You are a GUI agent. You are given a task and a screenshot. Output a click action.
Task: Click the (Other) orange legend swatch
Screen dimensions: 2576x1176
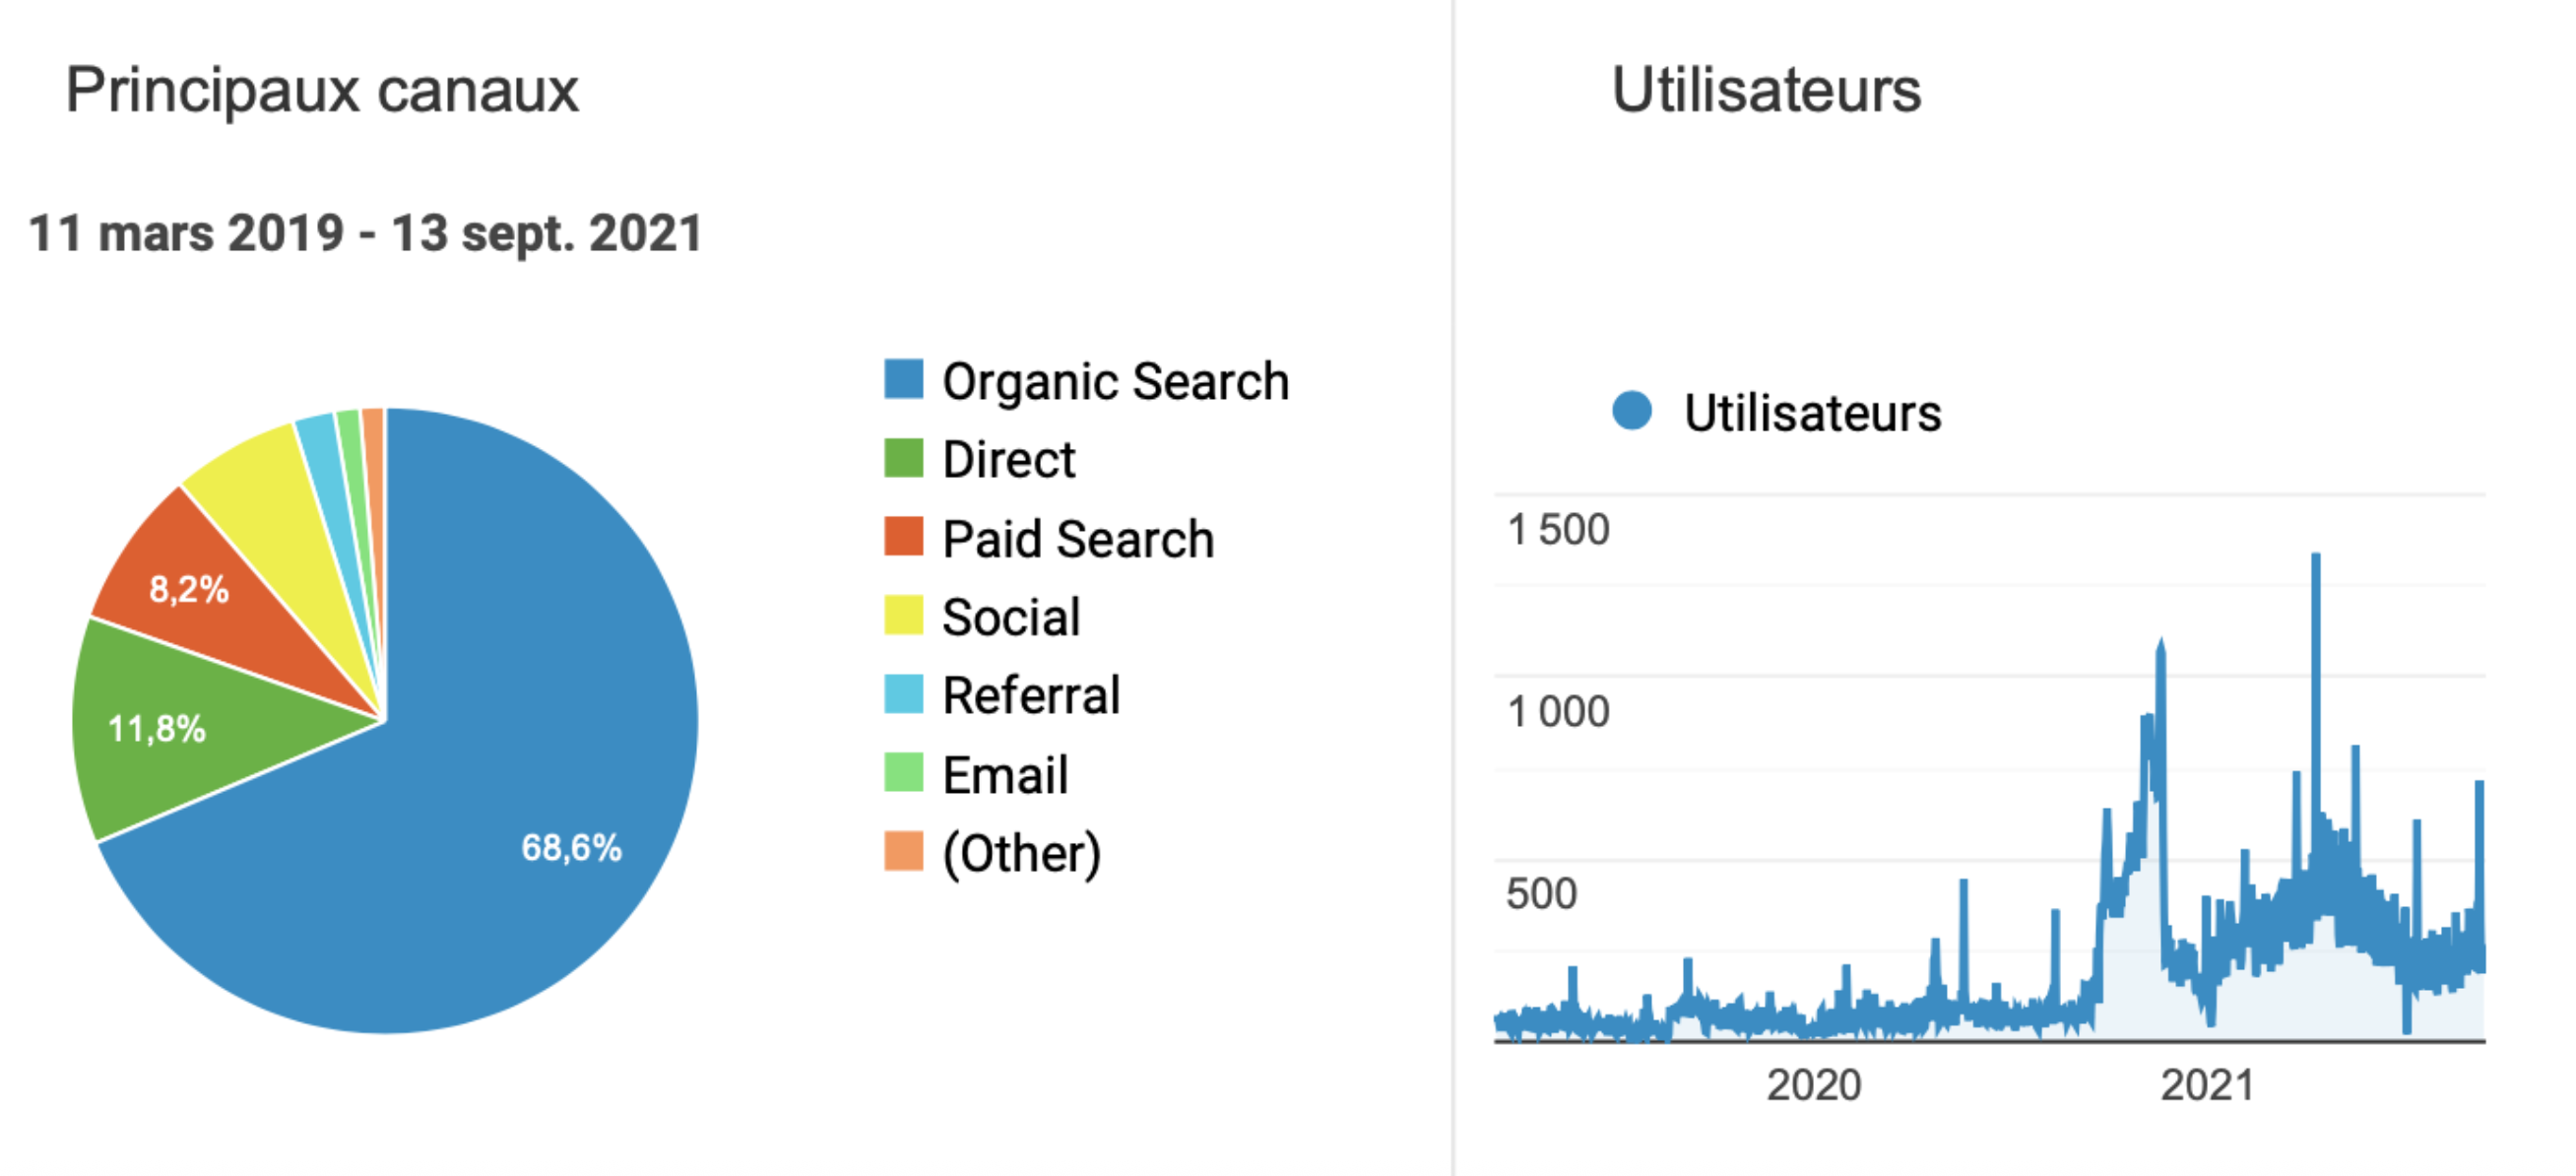(903, 851)
